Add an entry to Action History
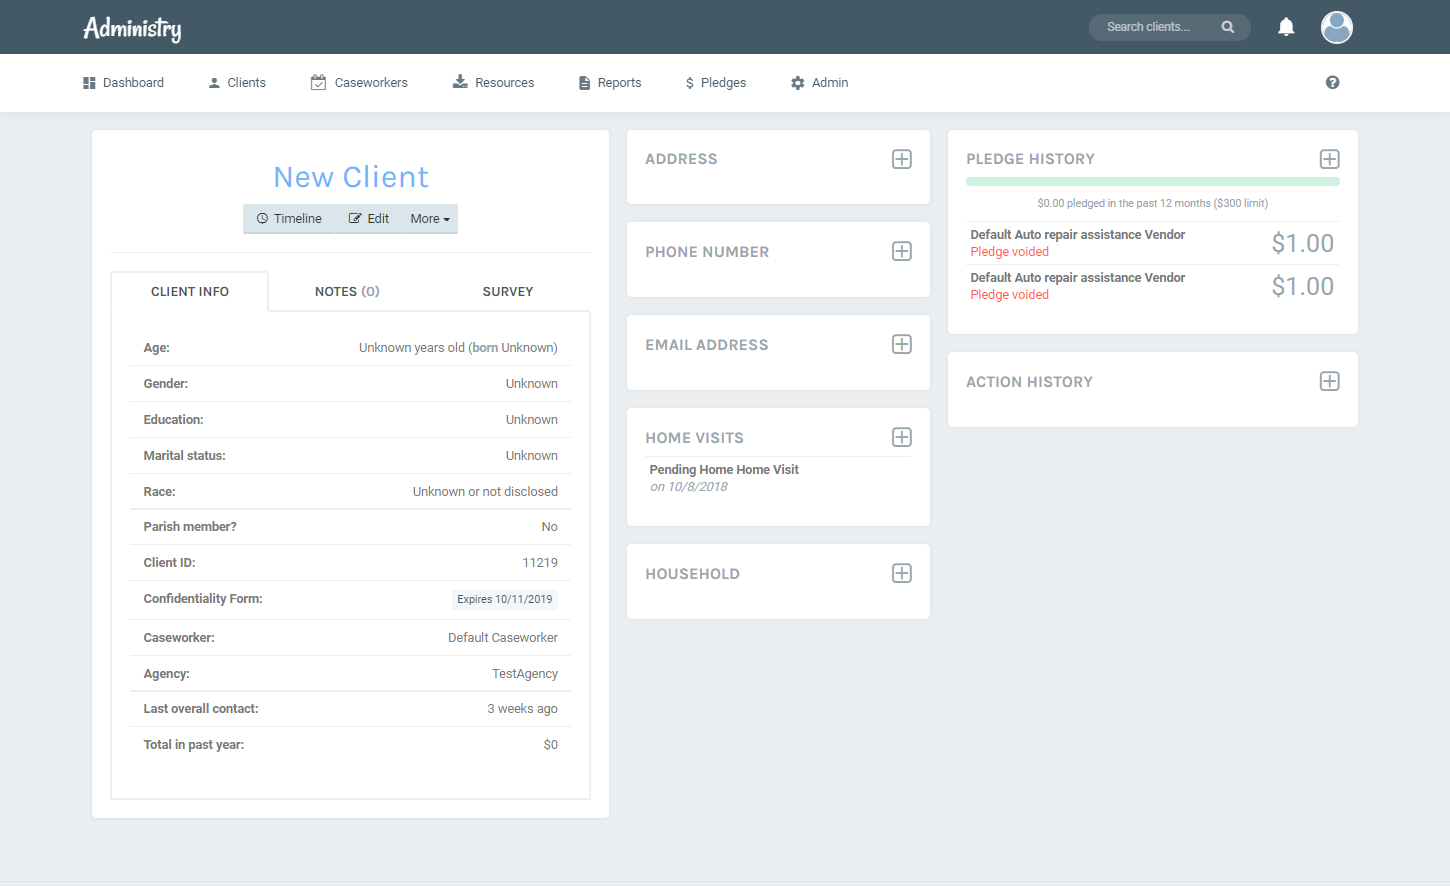The image size is (1450, 886). tap(1329, 382)
